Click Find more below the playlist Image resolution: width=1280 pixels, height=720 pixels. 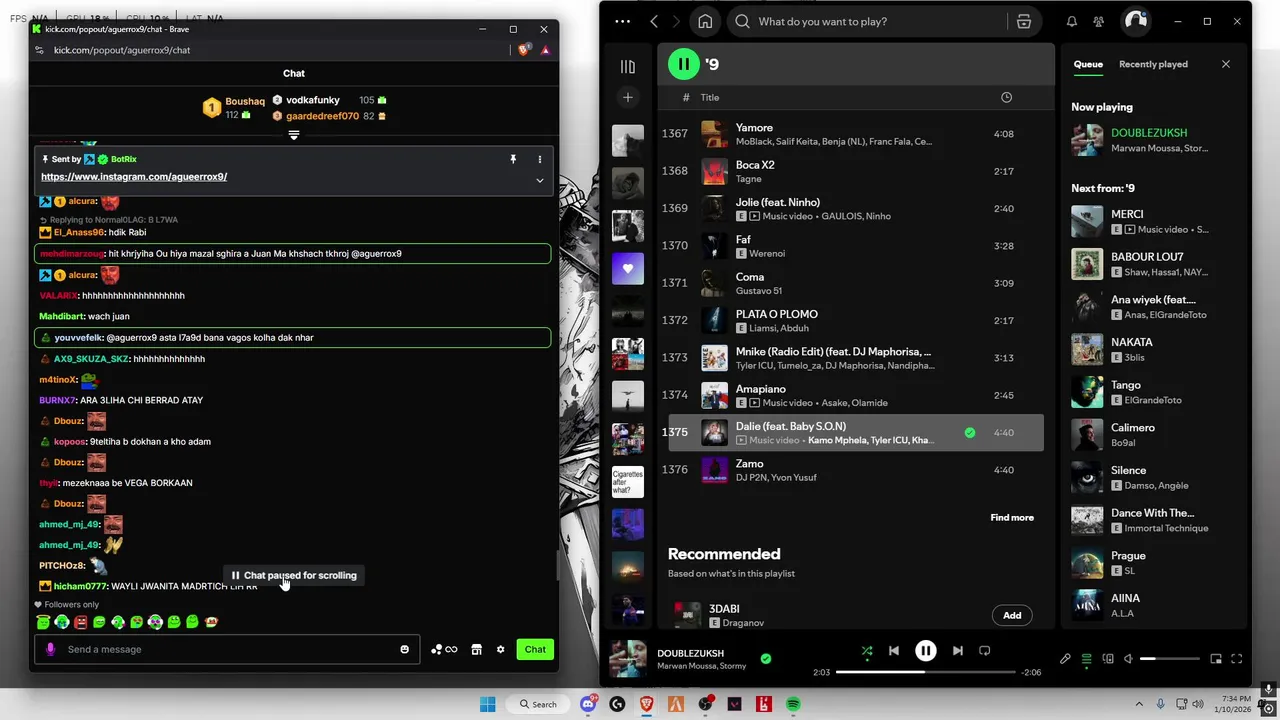(1012, 518)
